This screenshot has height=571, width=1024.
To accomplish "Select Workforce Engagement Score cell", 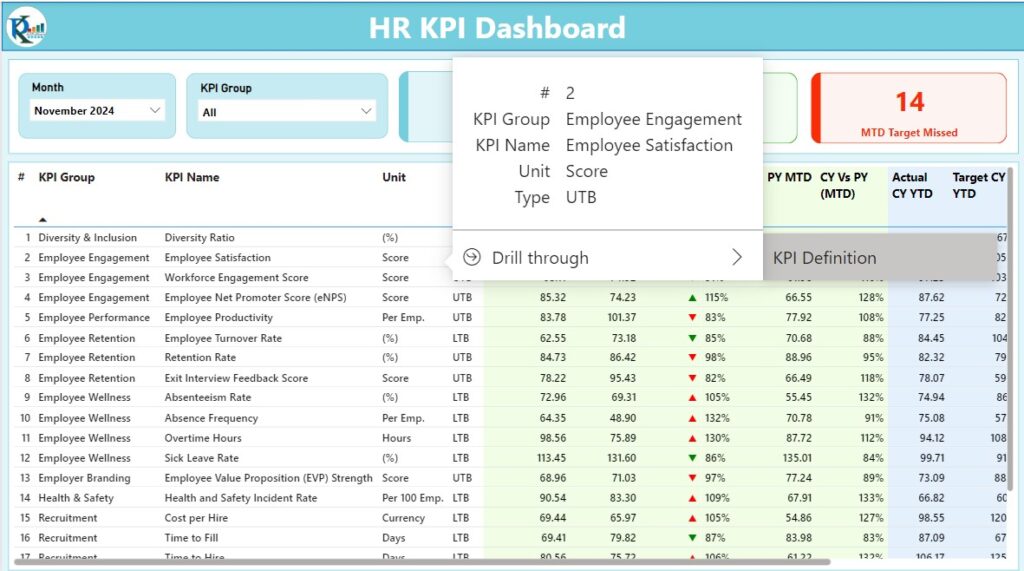I will click(236, 278).
